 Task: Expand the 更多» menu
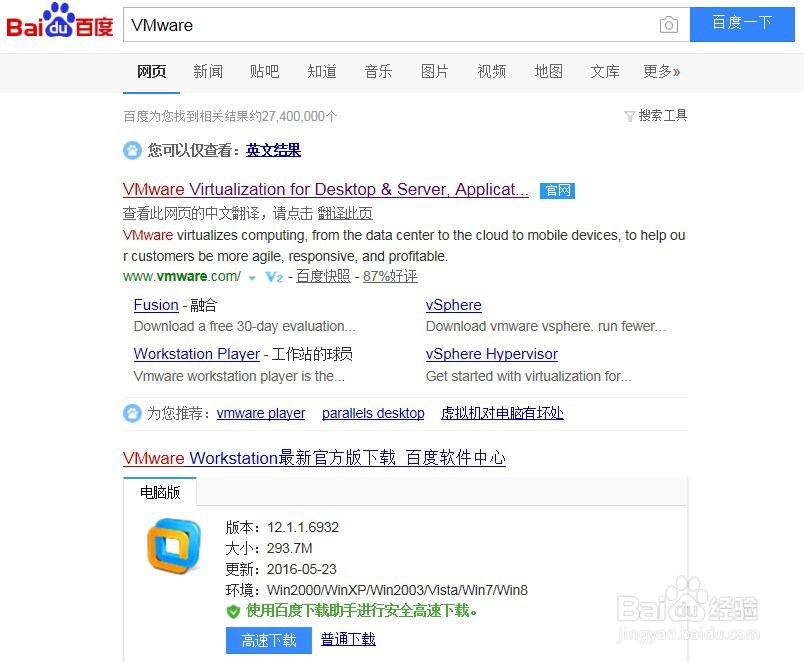coord(661,71)
